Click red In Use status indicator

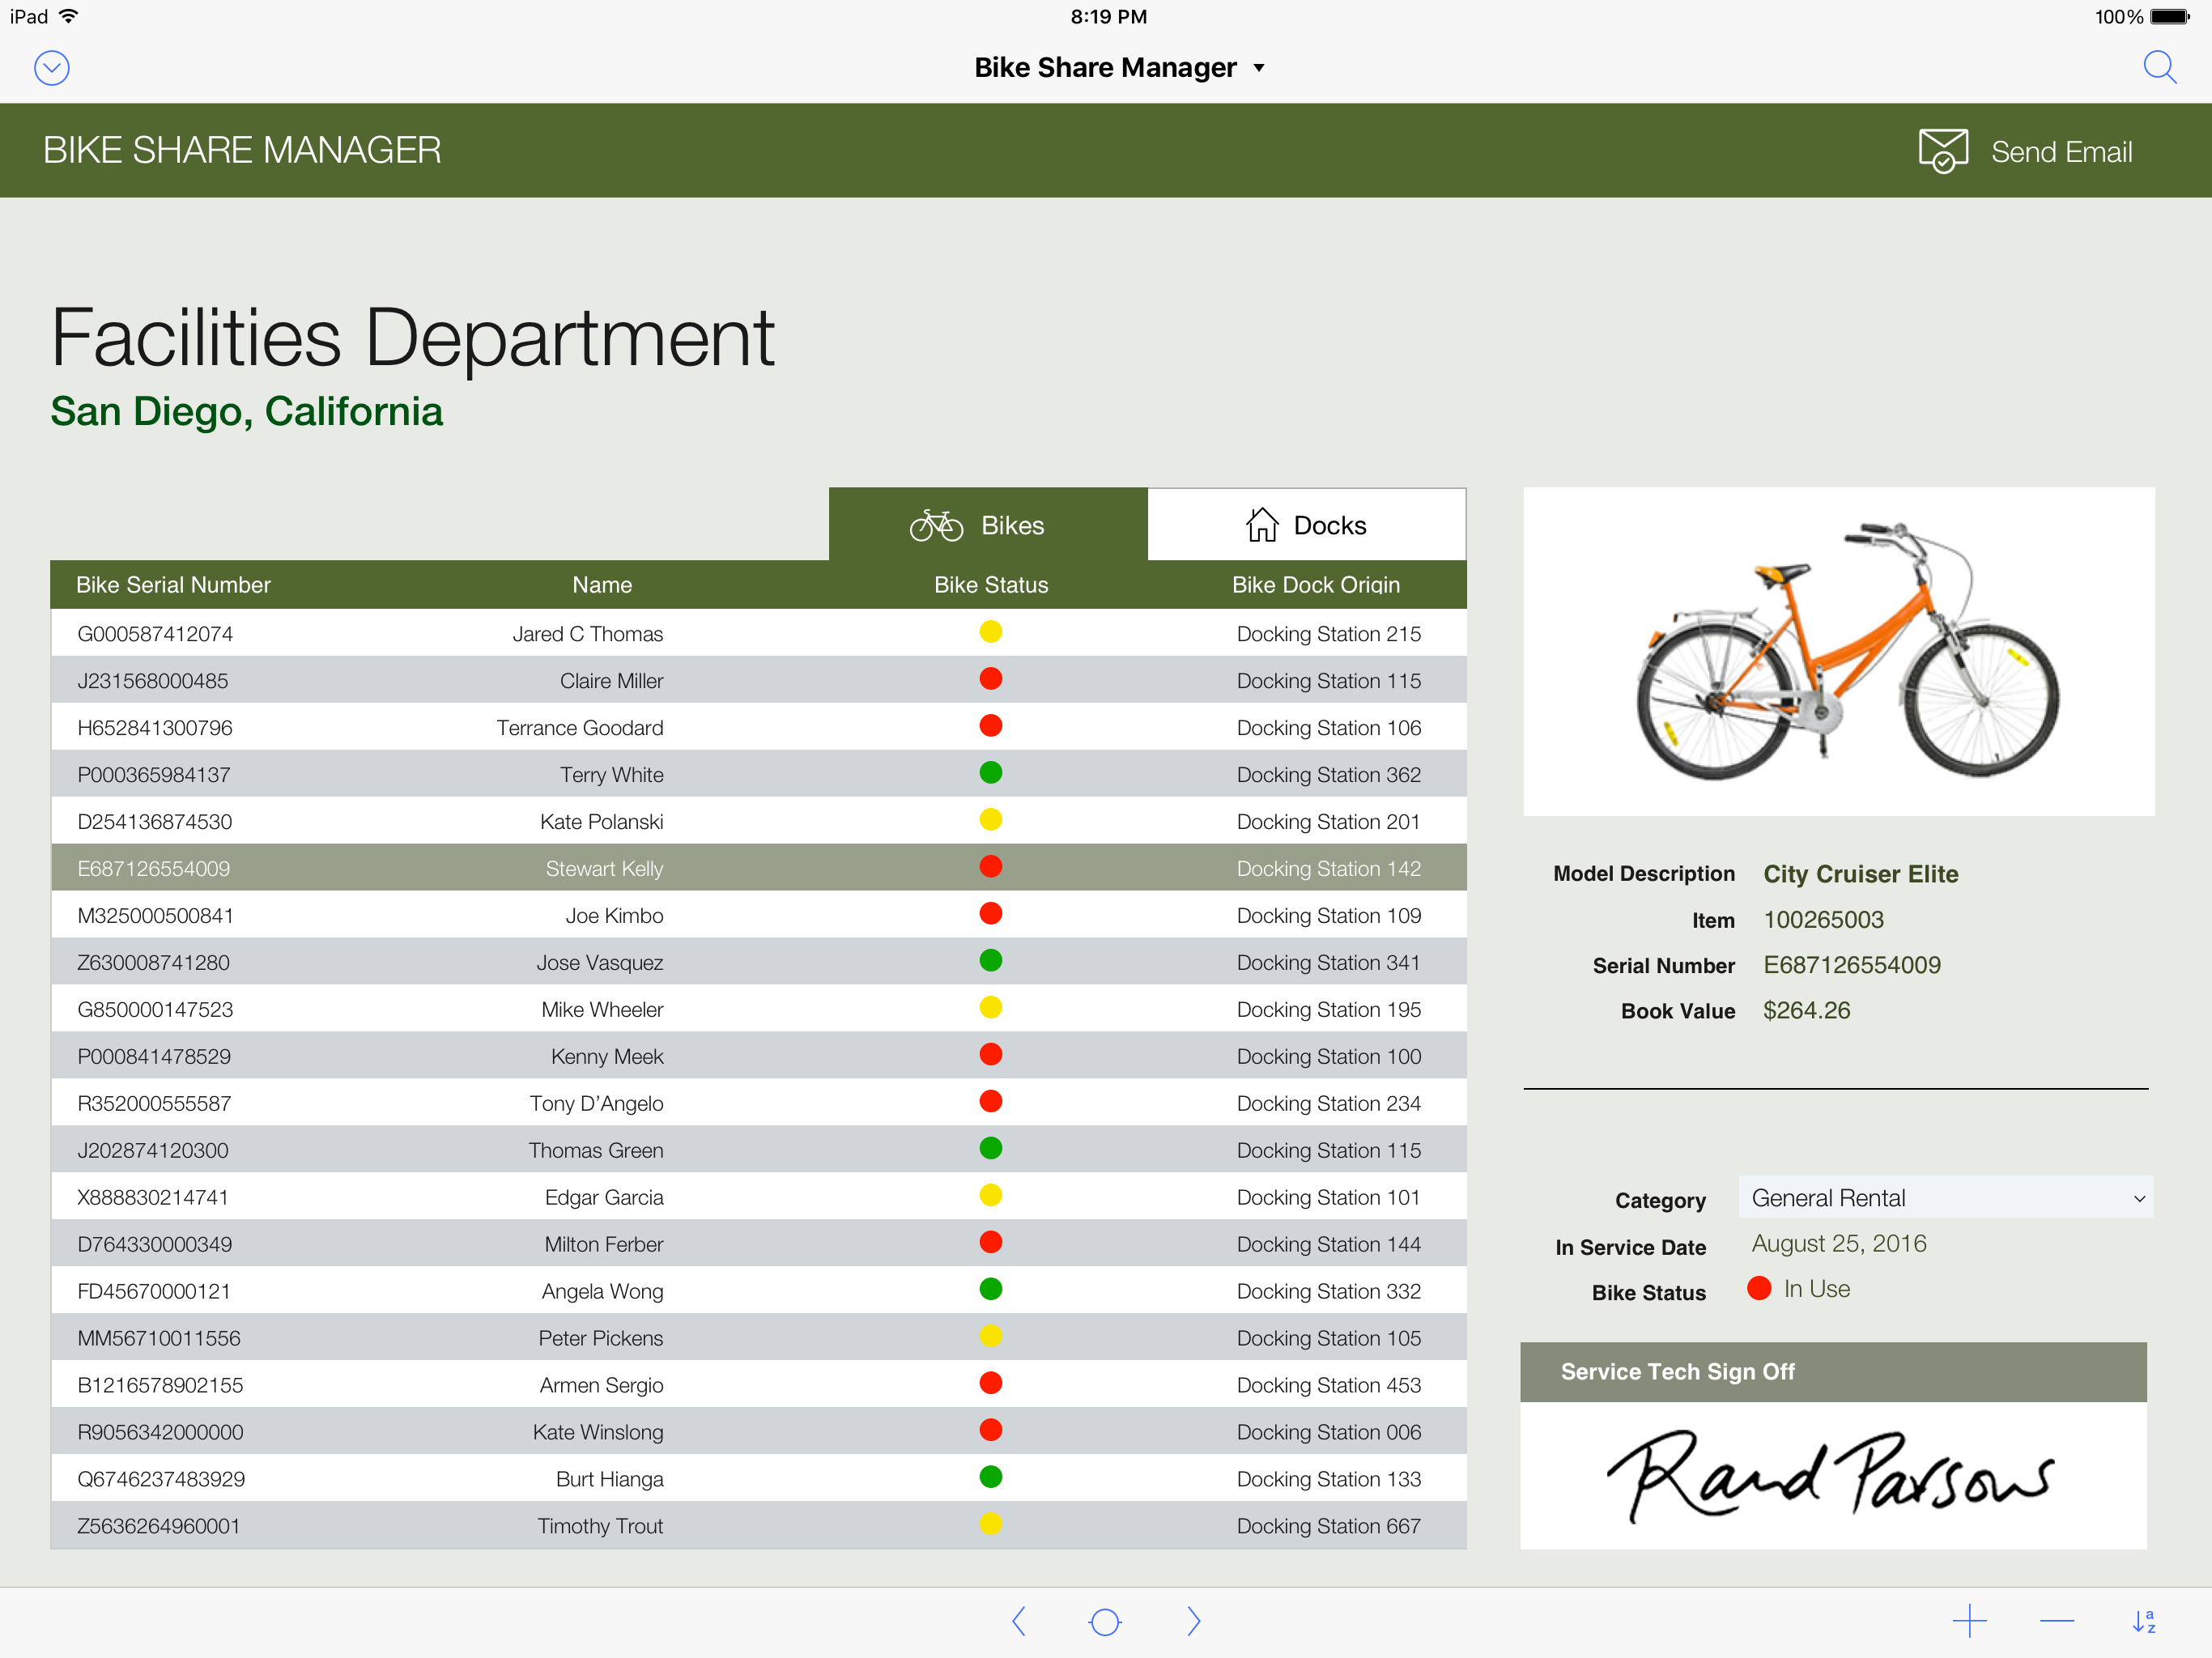pos(1759,1289)
